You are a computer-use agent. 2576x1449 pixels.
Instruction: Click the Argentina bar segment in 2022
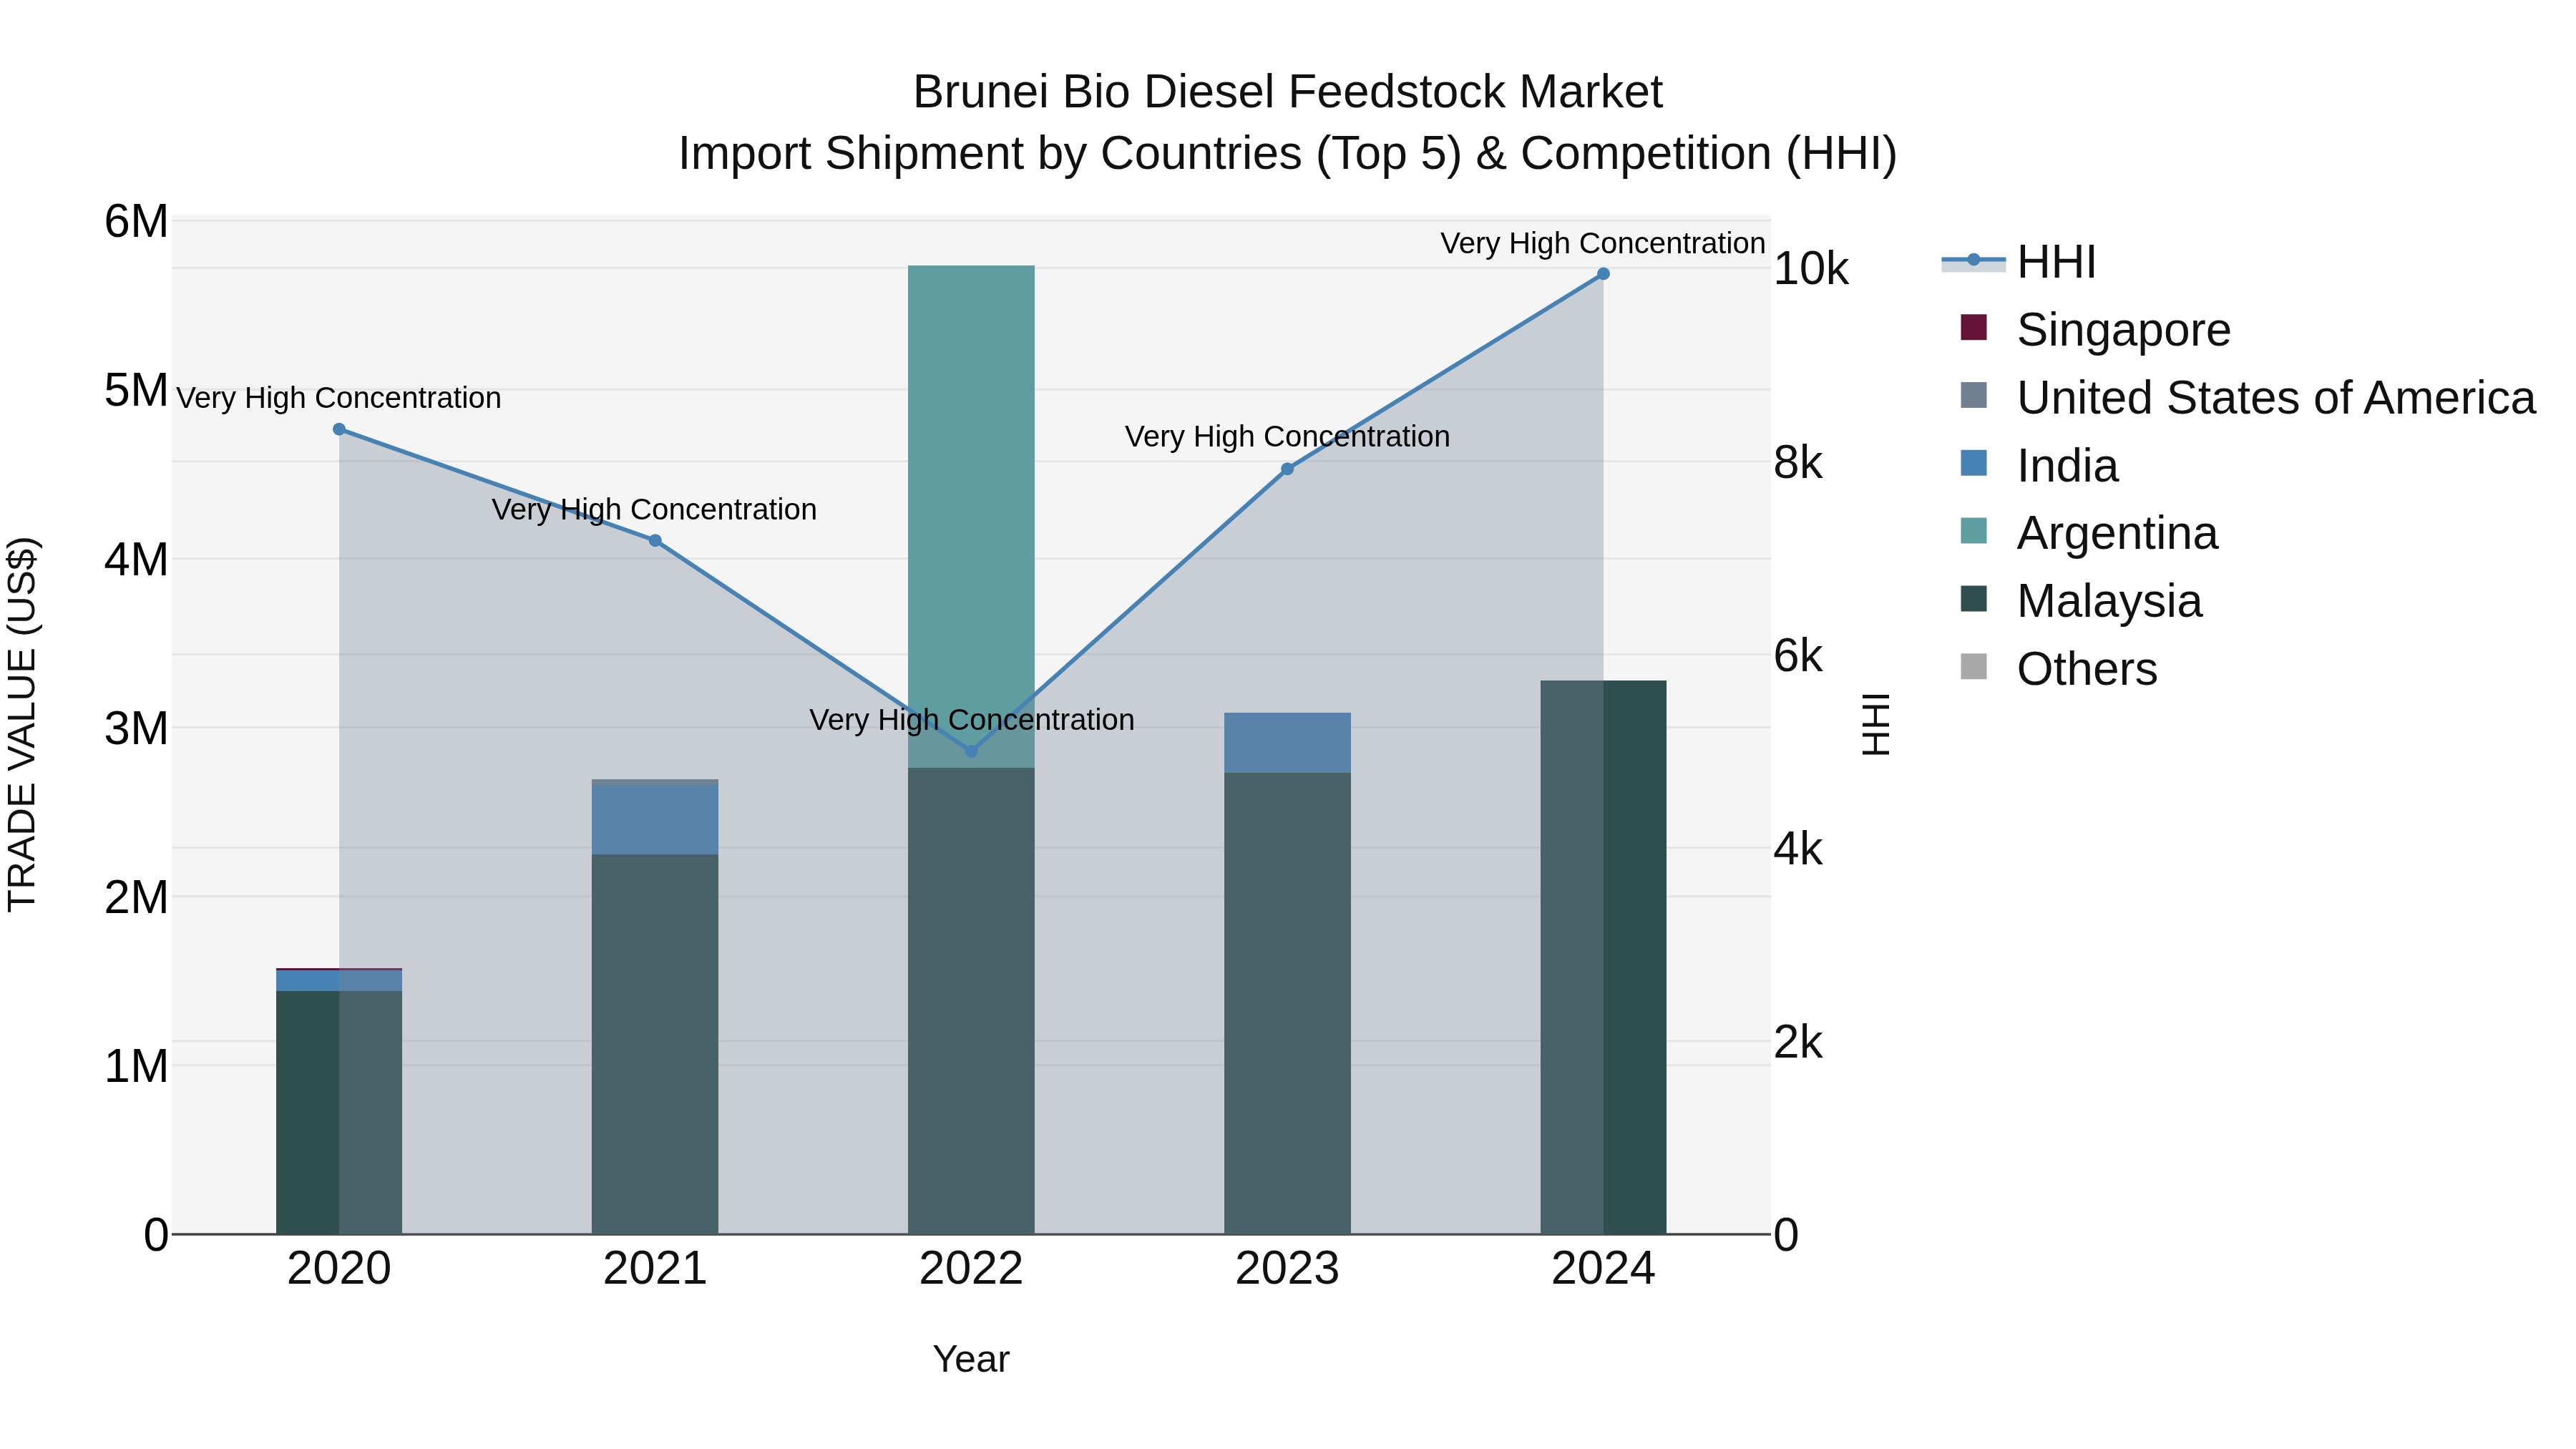[x=971, y=516]
